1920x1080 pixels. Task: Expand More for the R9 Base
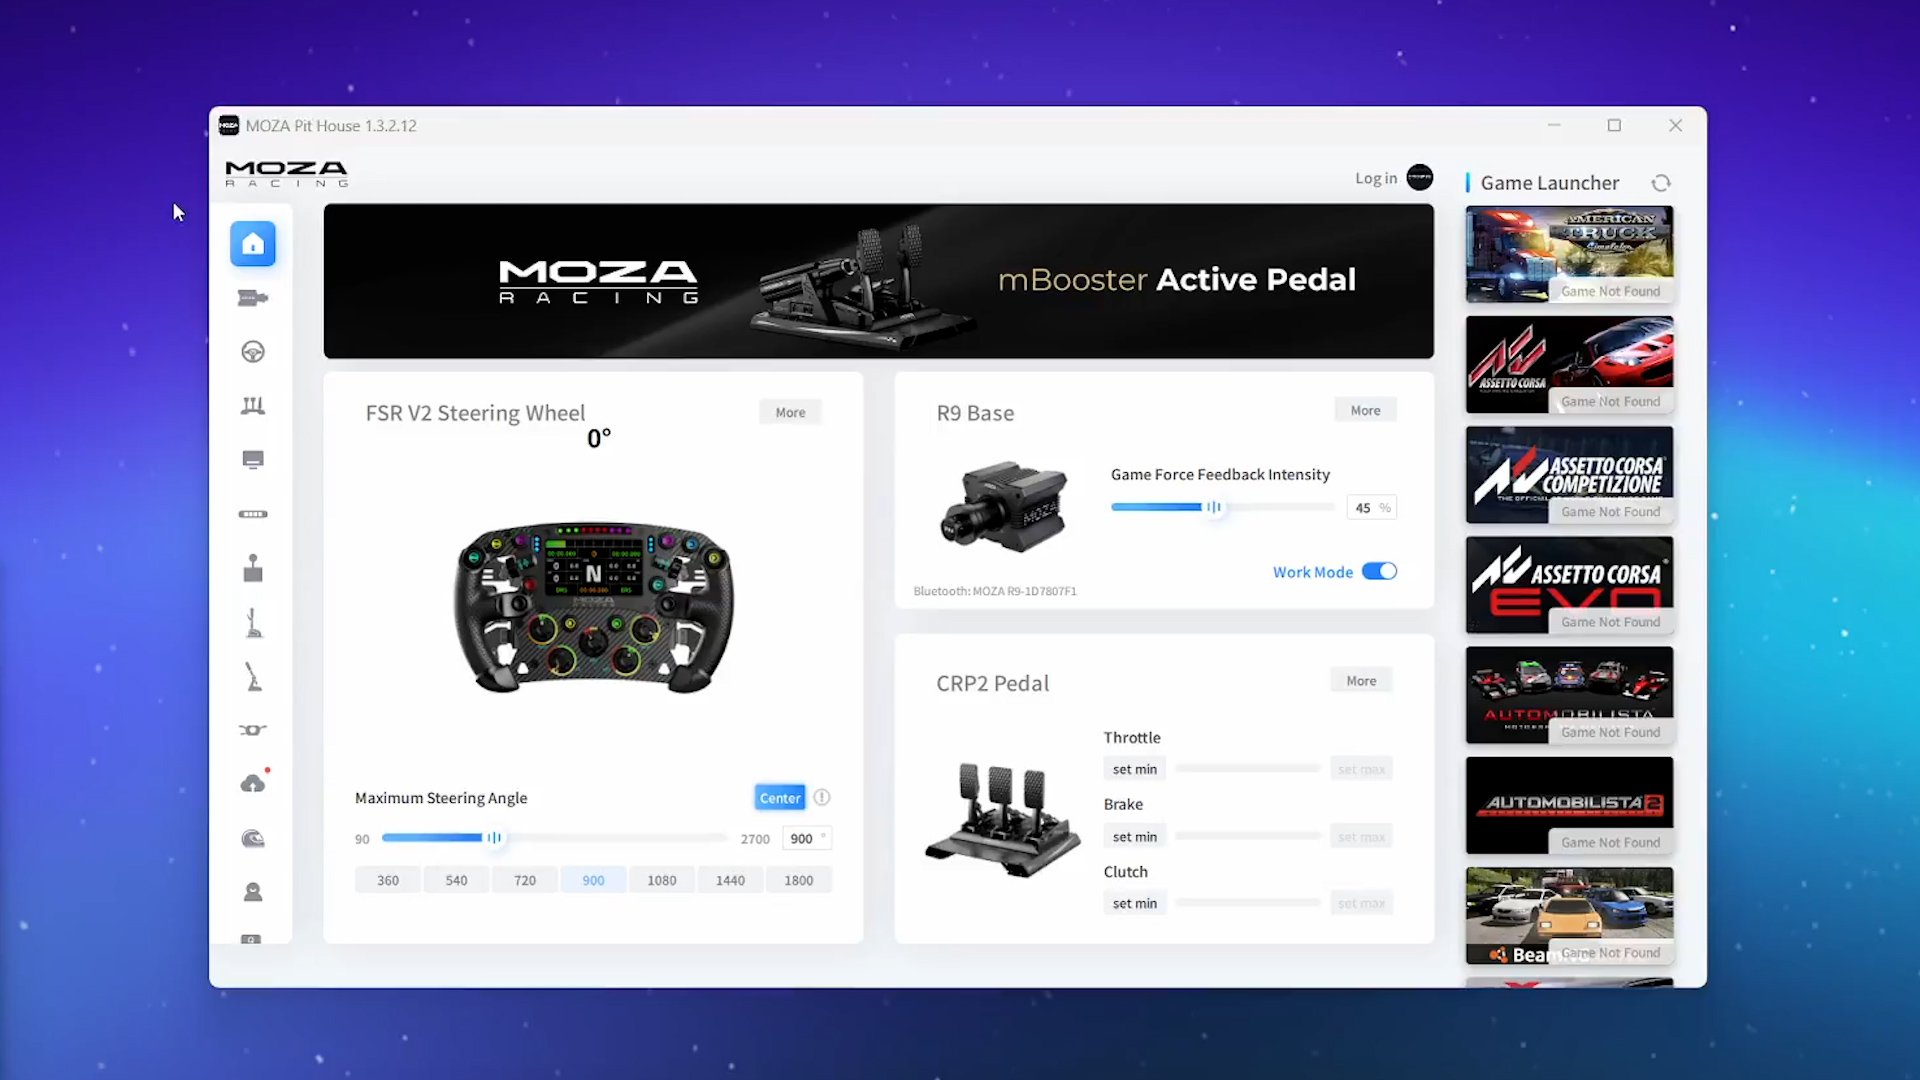(x=1365, y=410)
